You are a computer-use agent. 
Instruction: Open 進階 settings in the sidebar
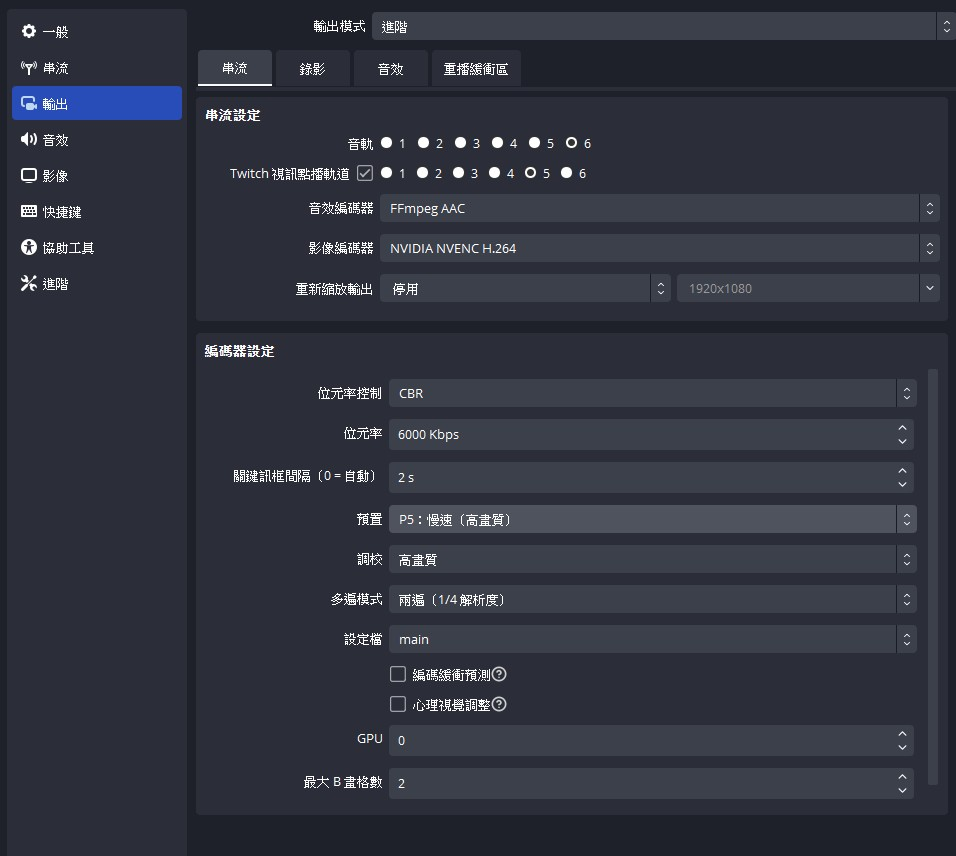tap(97, 283)
